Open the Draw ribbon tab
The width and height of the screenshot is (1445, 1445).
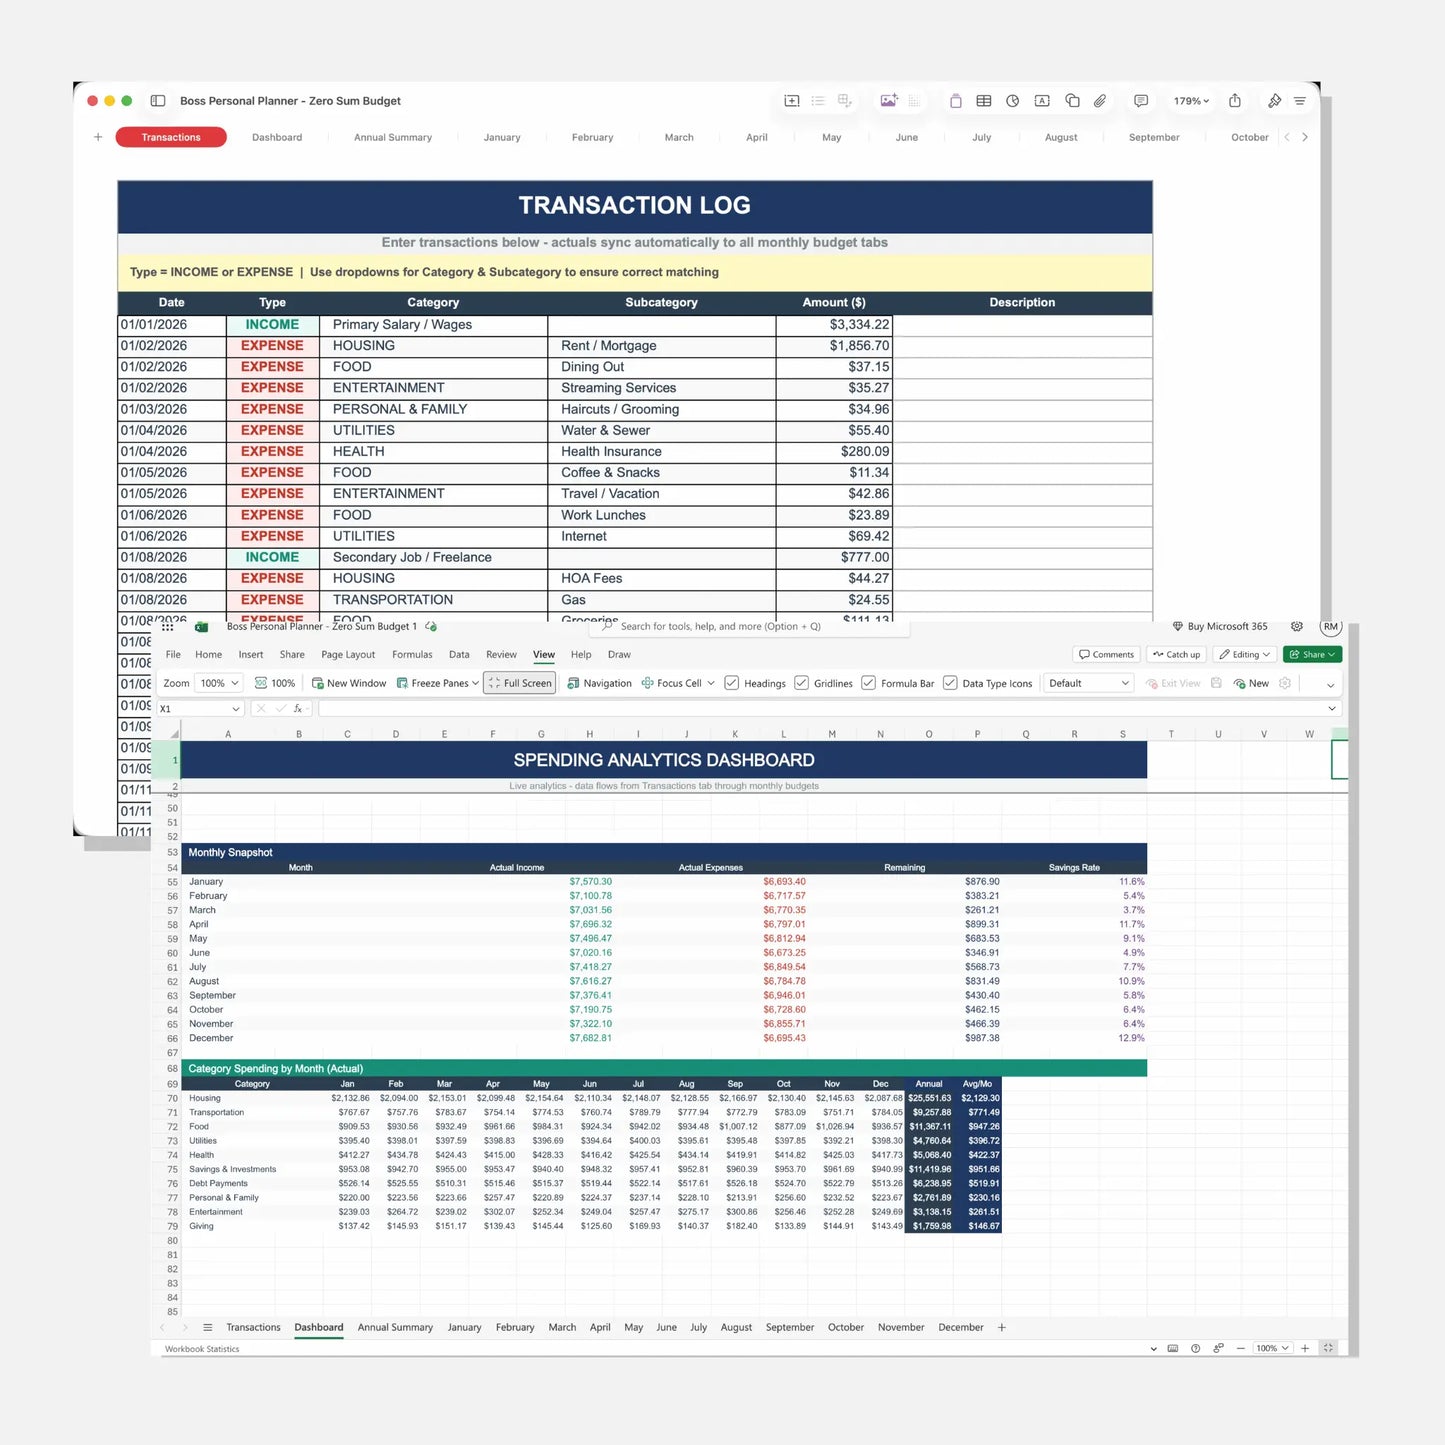[619, 655]
